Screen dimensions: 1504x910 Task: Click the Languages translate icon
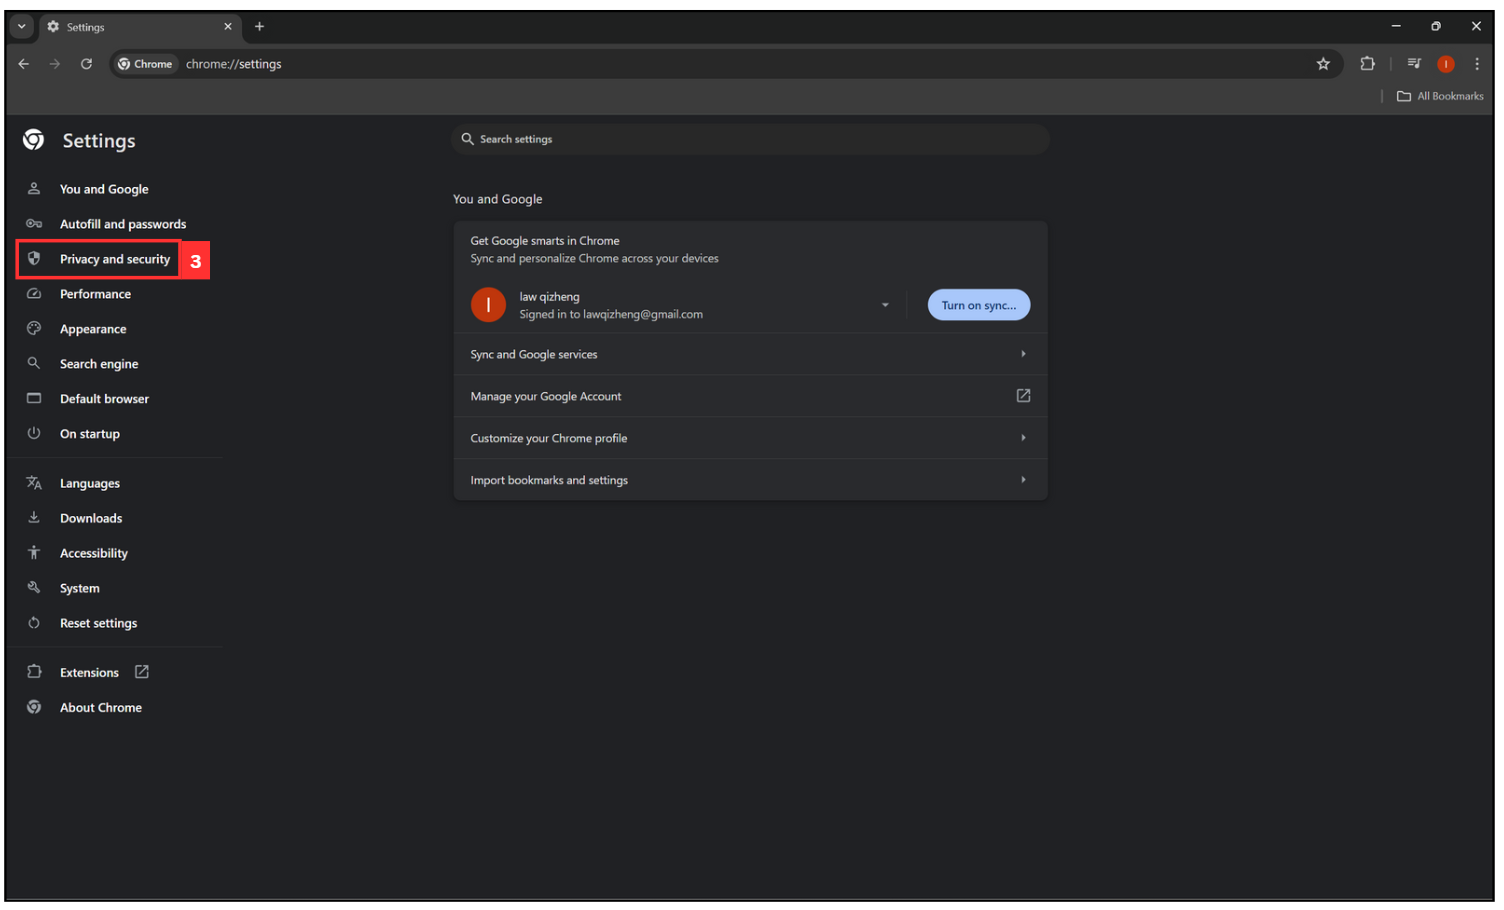pos(34,482)
